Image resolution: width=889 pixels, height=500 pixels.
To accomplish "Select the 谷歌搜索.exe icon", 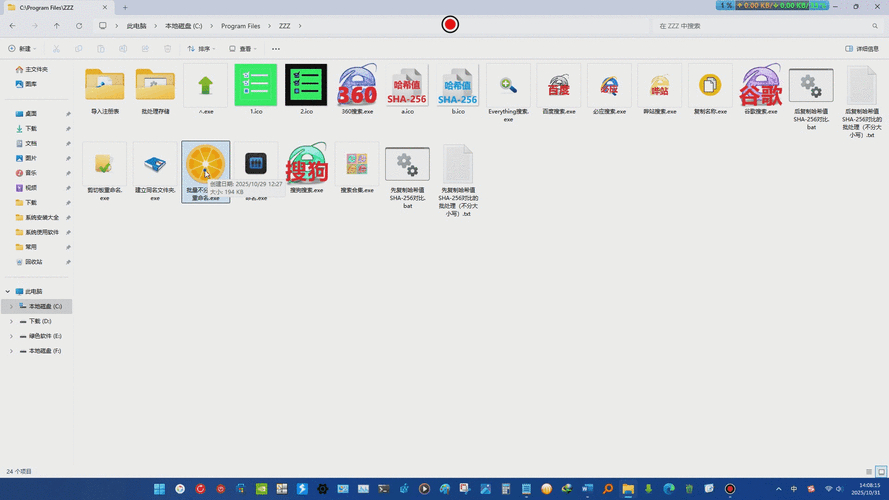I will click(761, 86).
